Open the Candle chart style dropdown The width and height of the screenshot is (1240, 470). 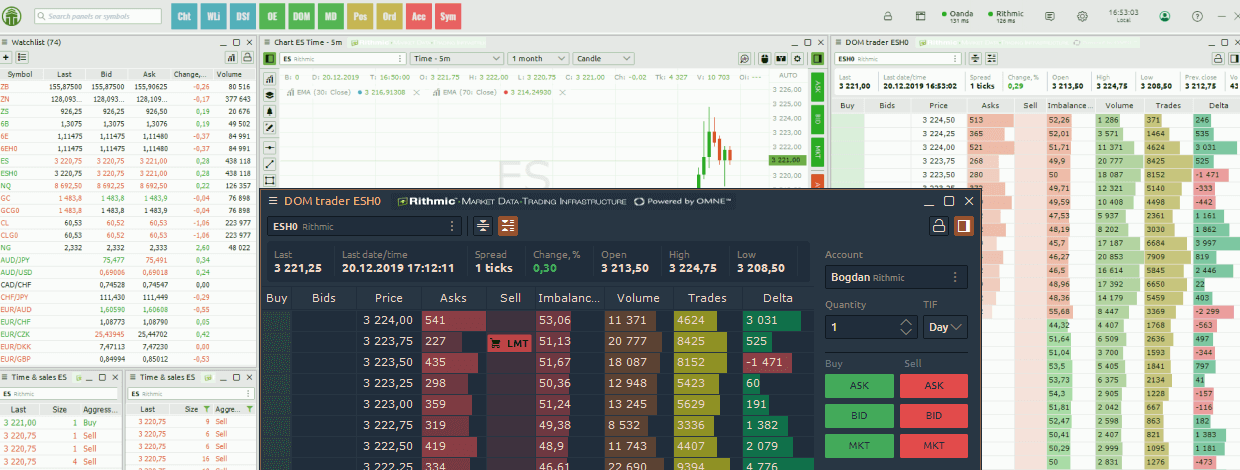coord(603,59)
